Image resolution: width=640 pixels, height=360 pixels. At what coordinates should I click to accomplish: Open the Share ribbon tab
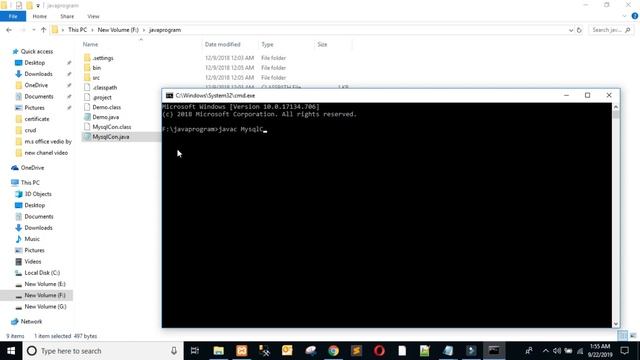point(67,16)
